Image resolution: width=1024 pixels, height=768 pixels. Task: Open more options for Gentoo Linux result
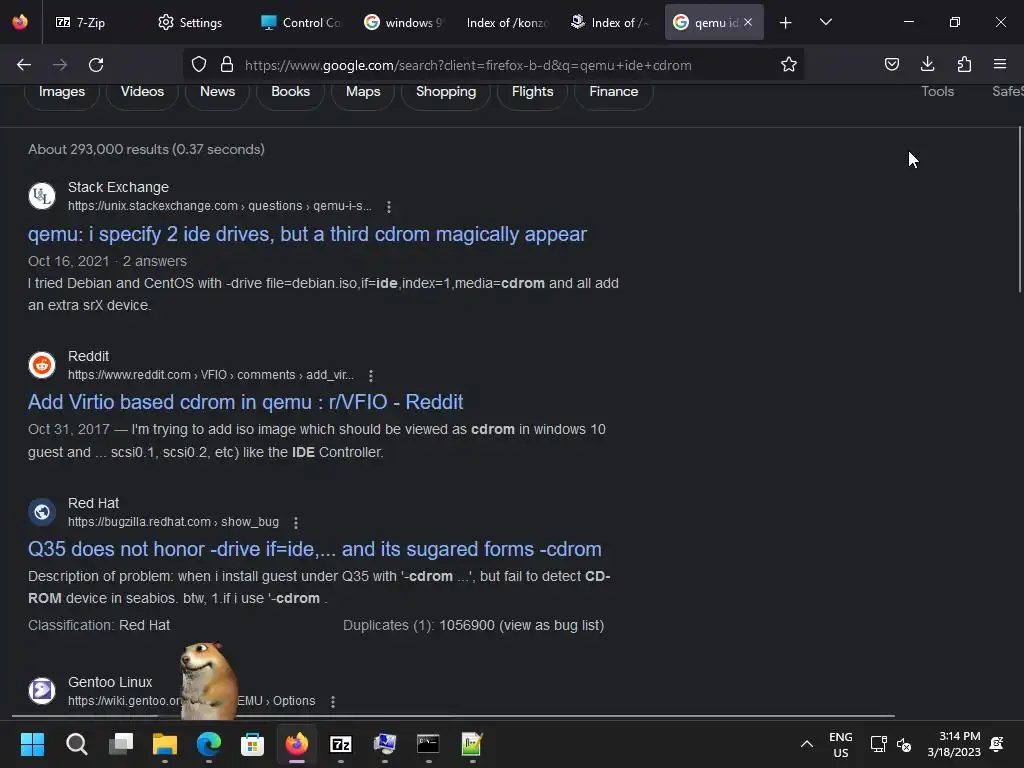click(x=332, y=701)
